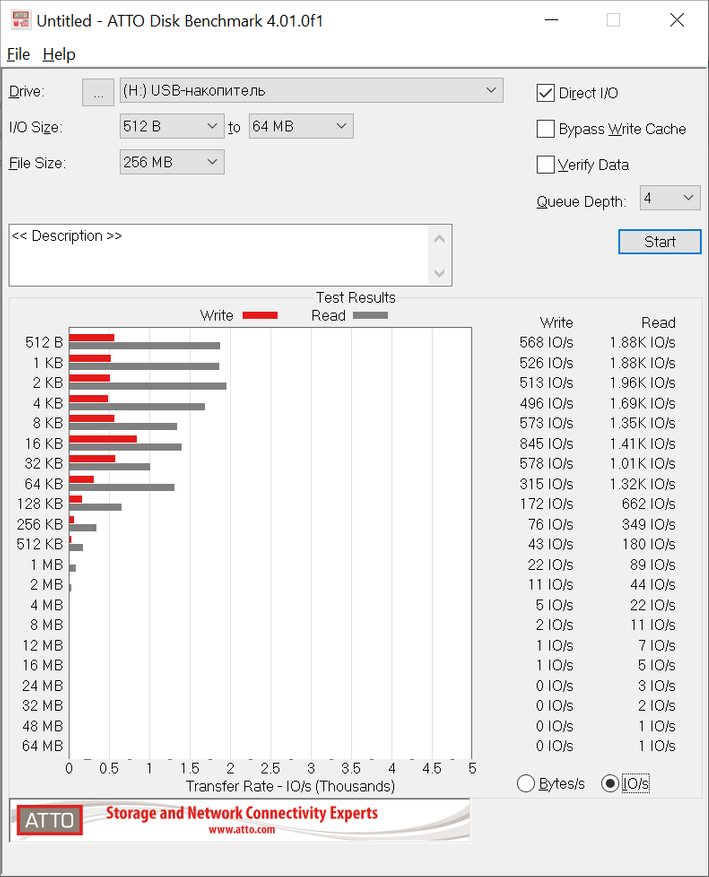Uncheck the Direct I/O checkbox
The height and width of the screenshot is (877, 709).
(545, 93)
